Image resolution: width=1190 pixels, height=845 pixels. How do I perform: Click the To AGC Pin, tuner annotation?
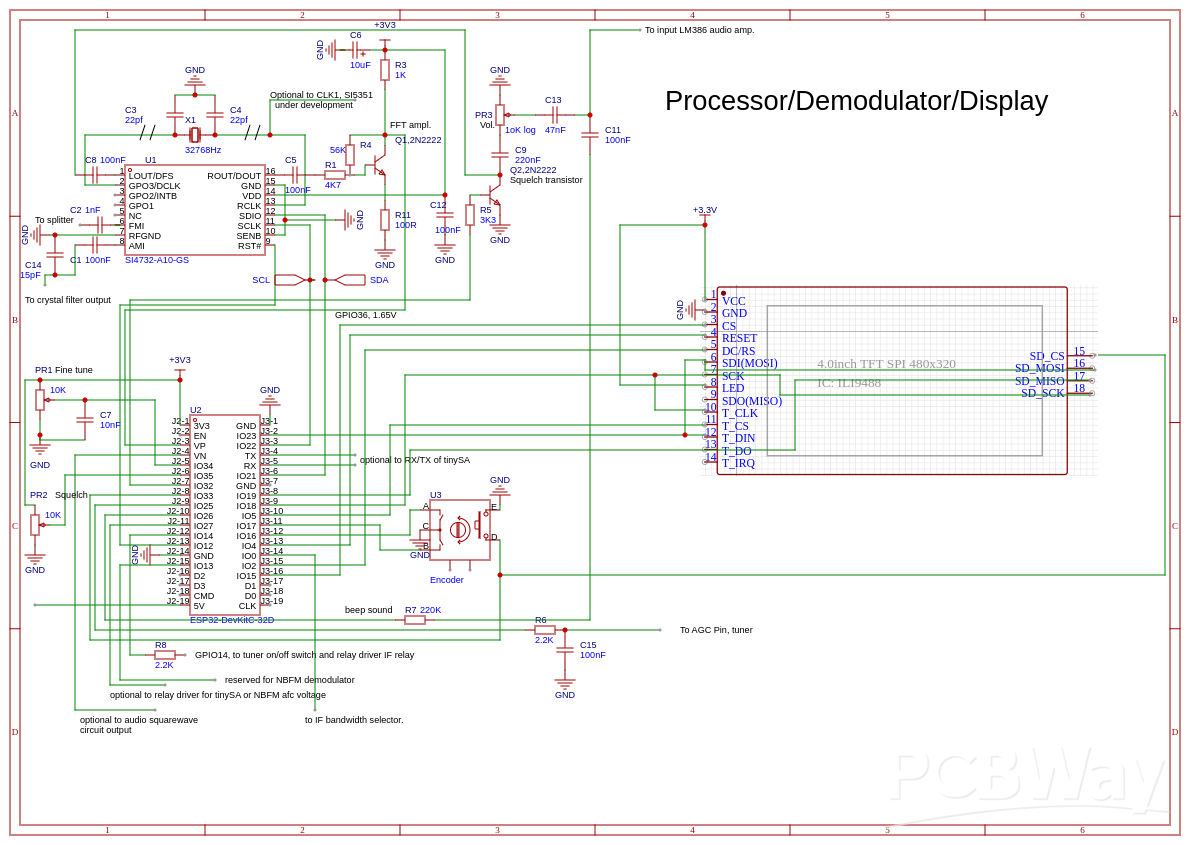(x=715, y=629)
